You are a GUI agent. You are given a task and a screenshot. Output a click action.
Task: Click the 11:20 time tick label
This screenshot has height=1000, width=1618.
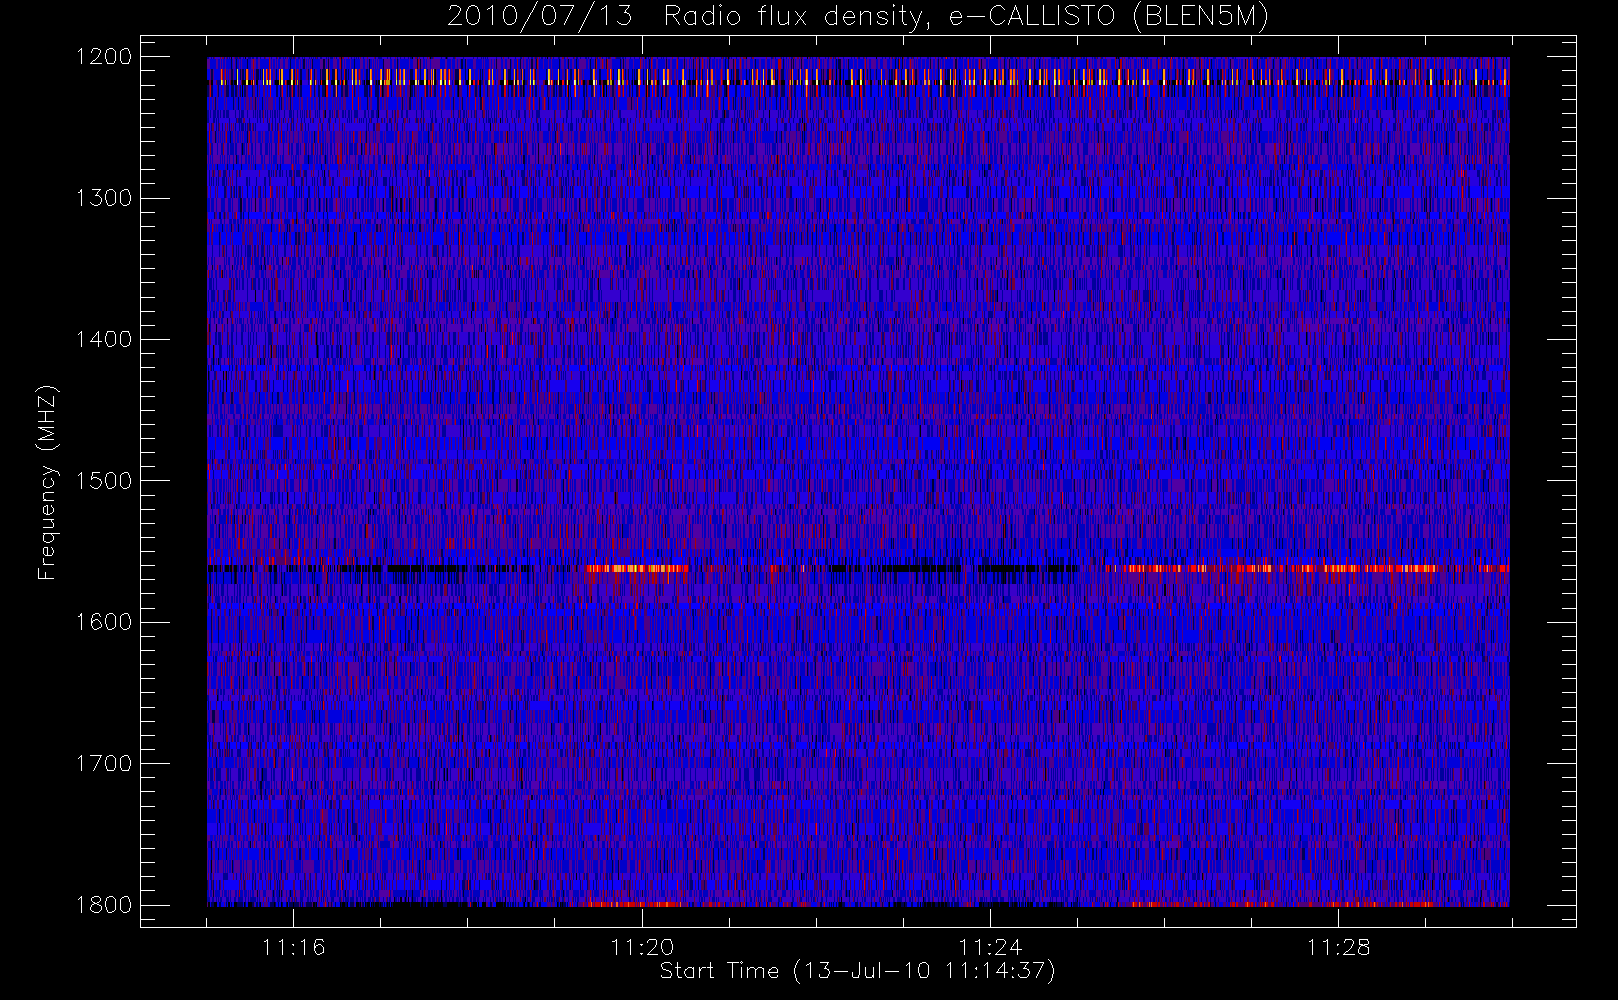point(642,947)
